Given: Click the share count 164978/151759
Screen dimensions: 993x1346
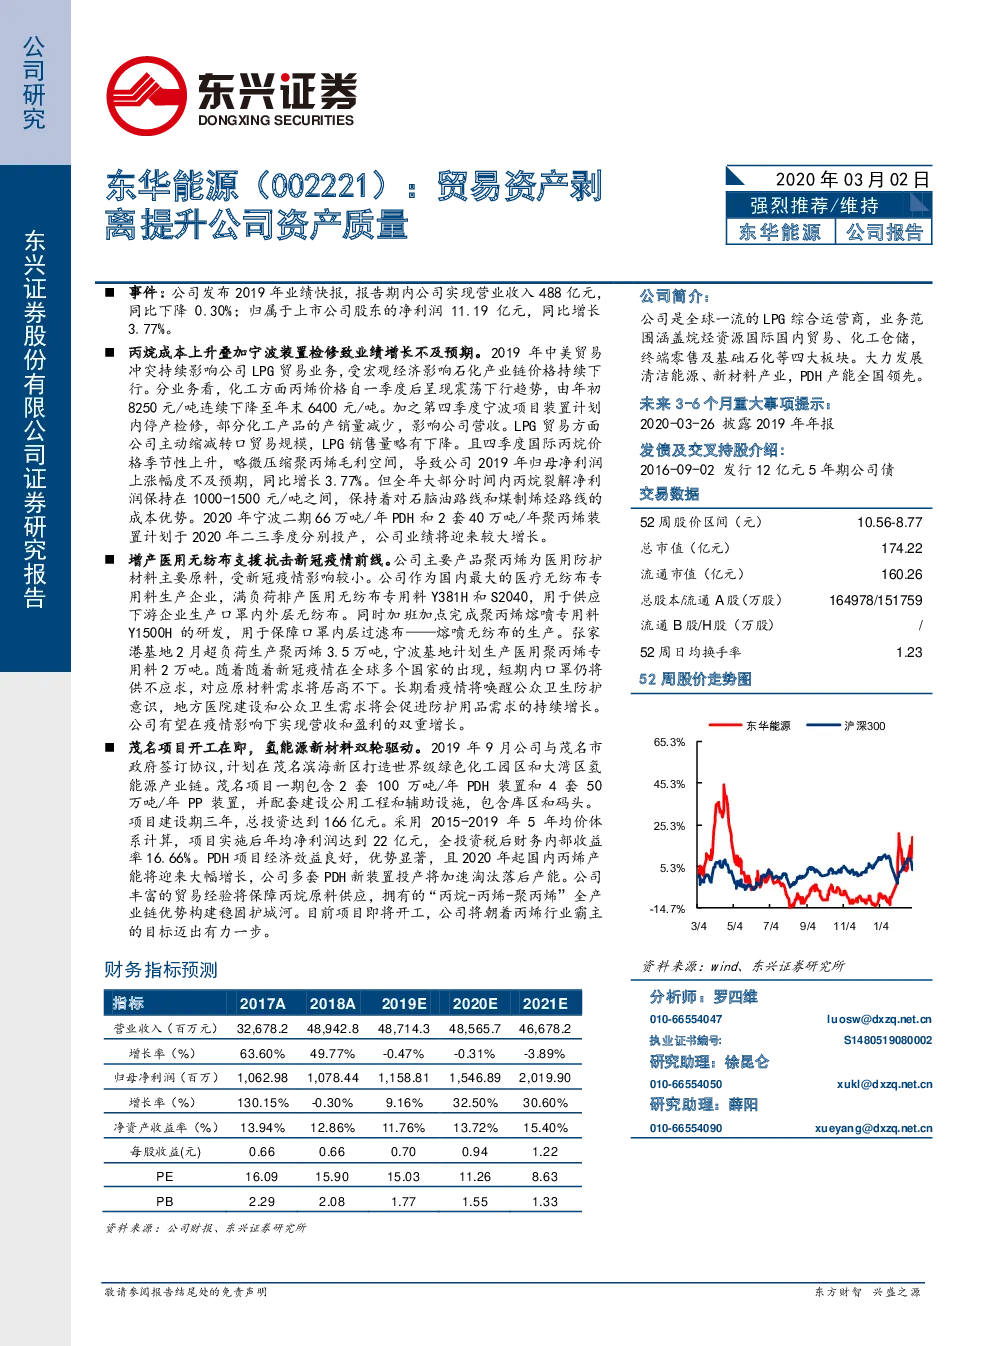Looking at the screenshot, I should pyautogui.click(x=876, y=600).
